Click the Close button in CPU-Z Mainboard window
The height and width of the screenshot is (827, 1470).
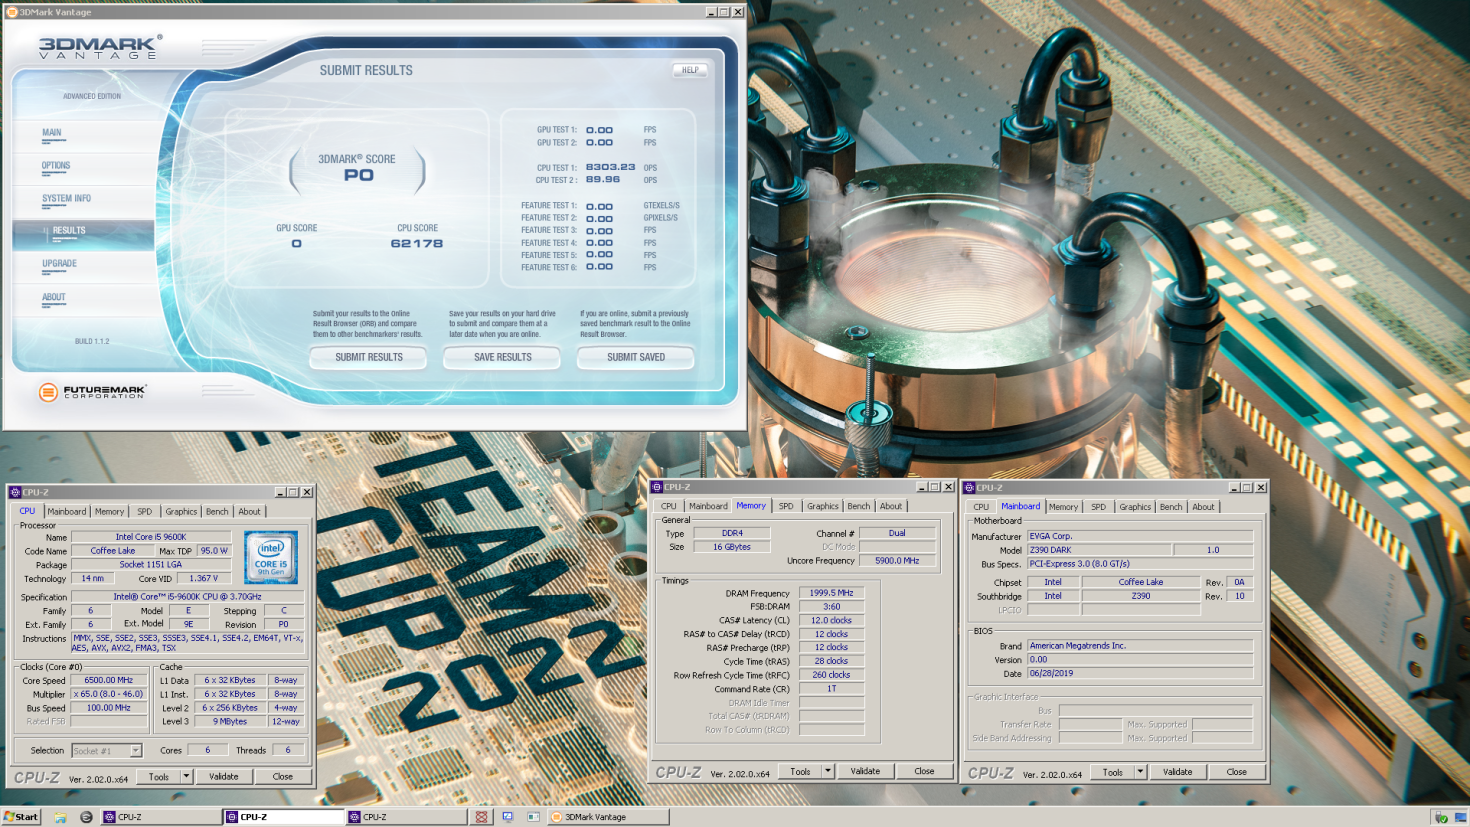coord(1237,772)
